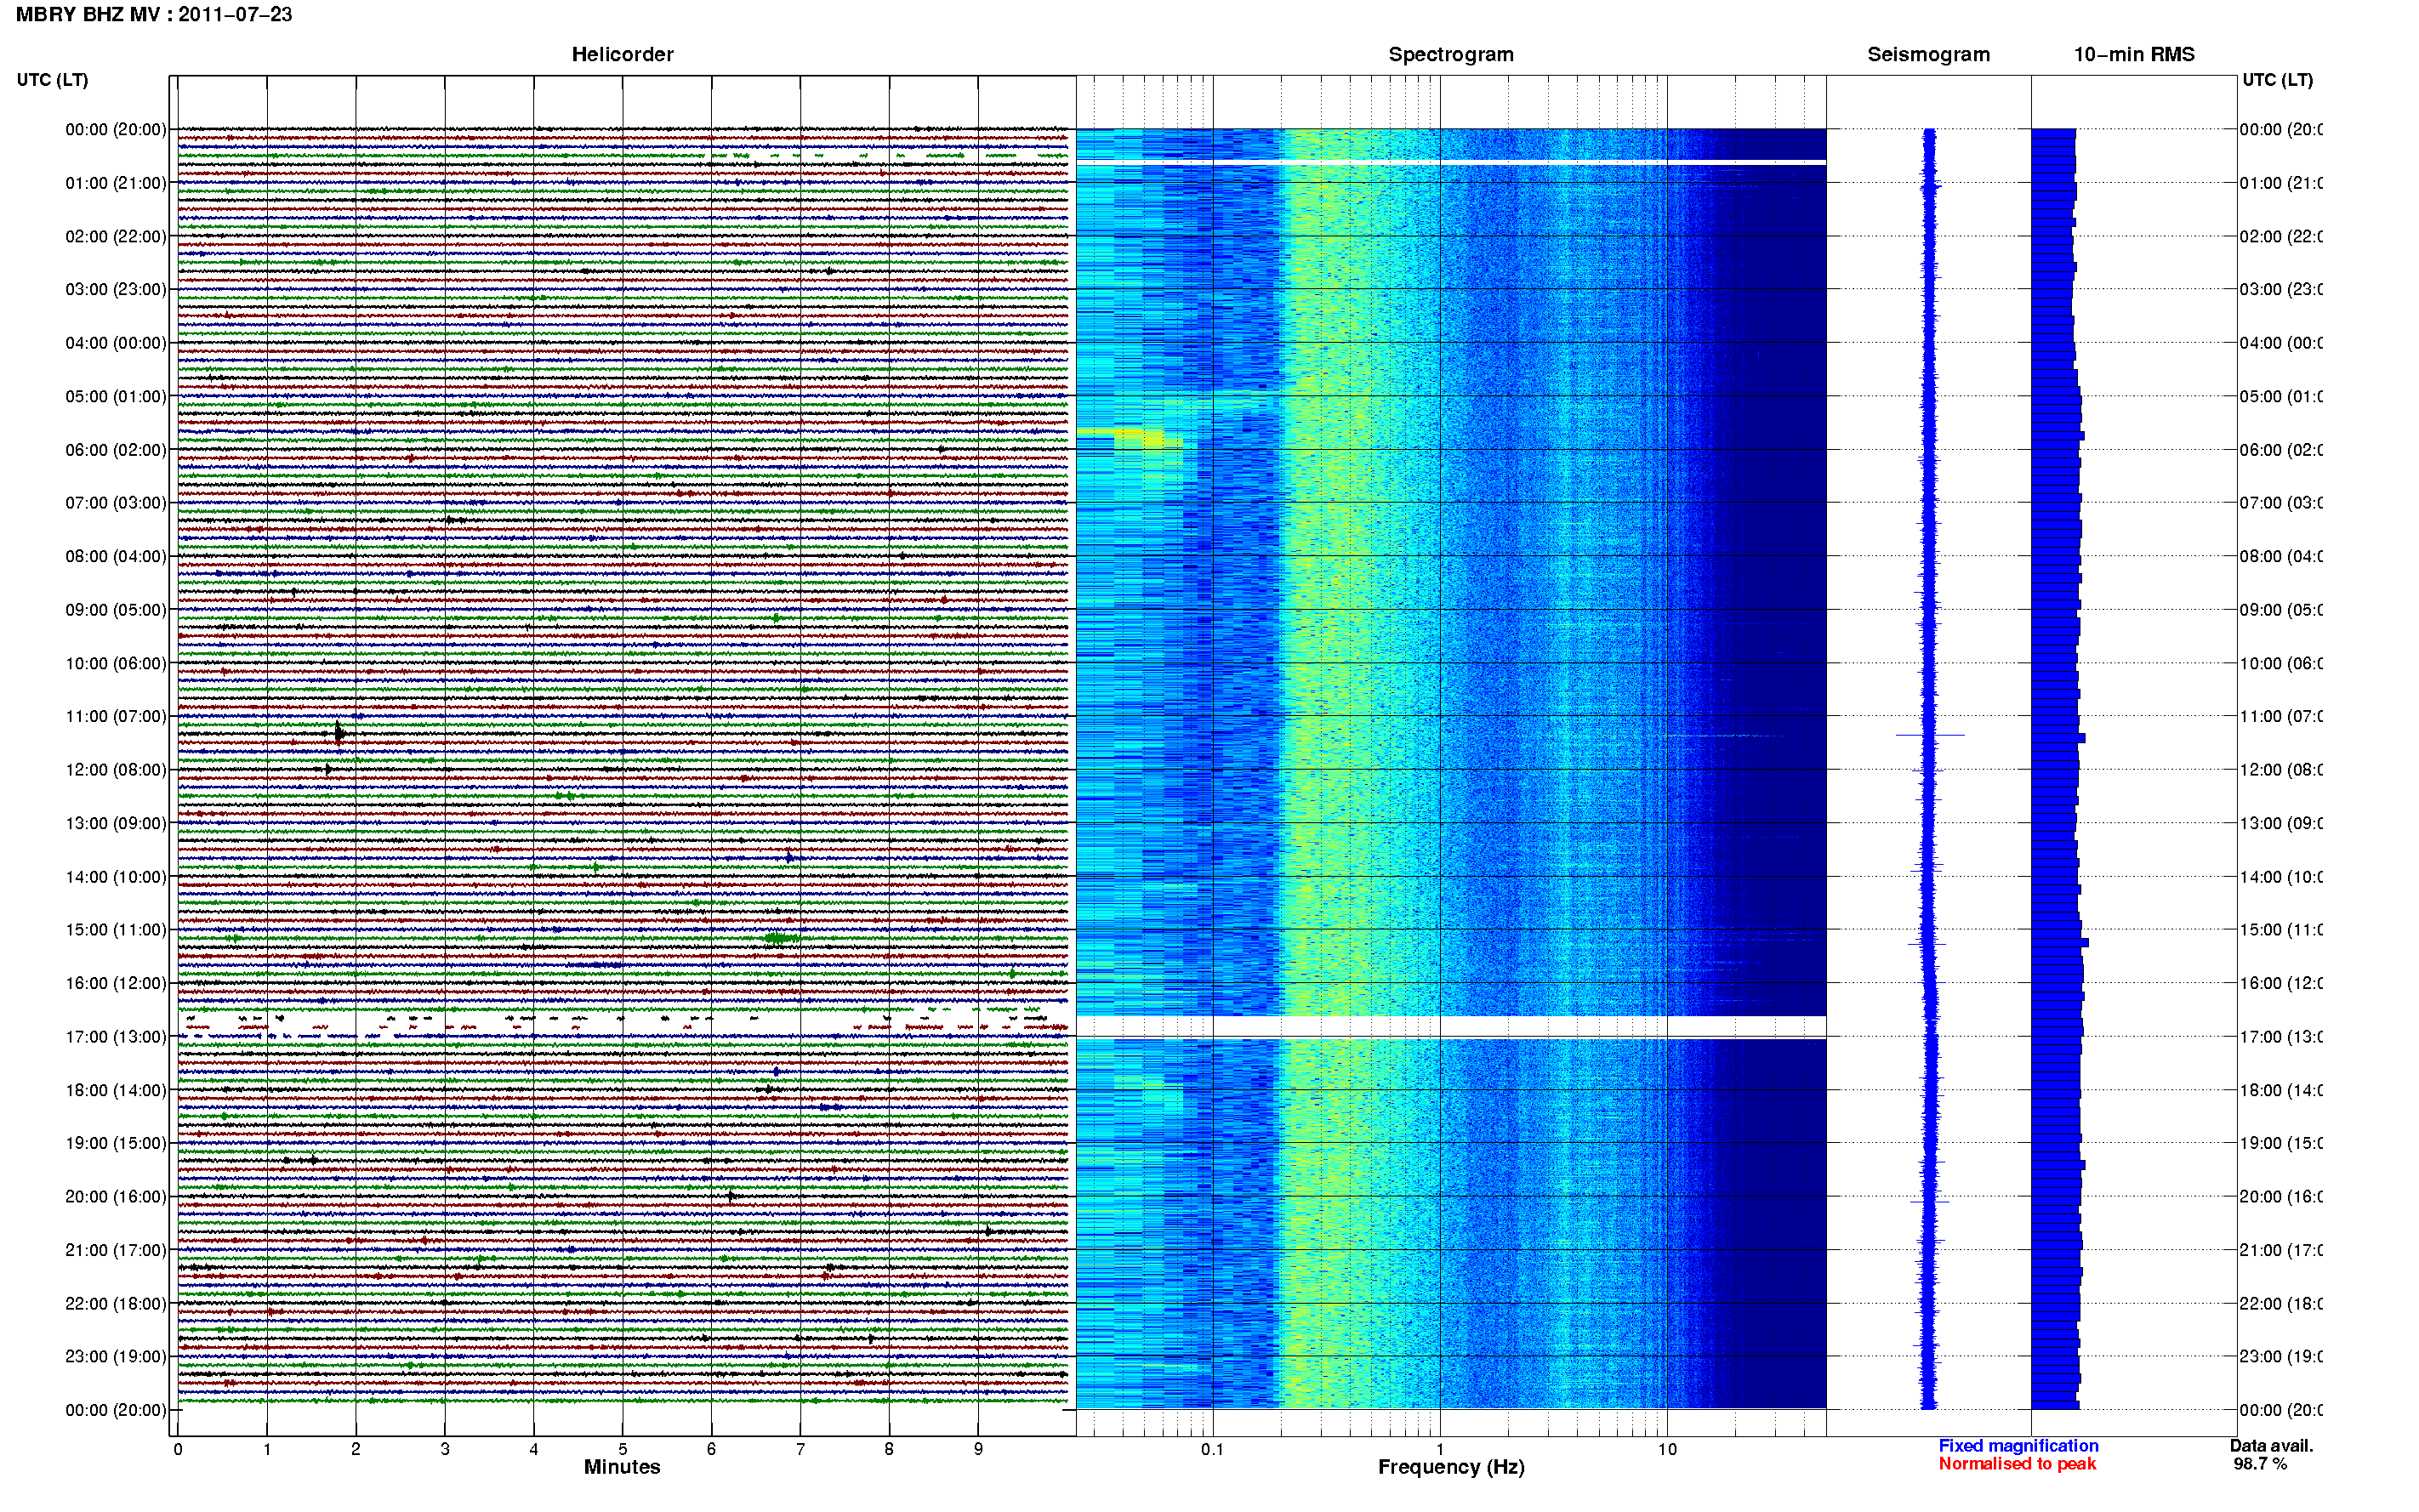Click the seismogram spike near 11:00
Screen dimensions: 2419x1512
1930,735
